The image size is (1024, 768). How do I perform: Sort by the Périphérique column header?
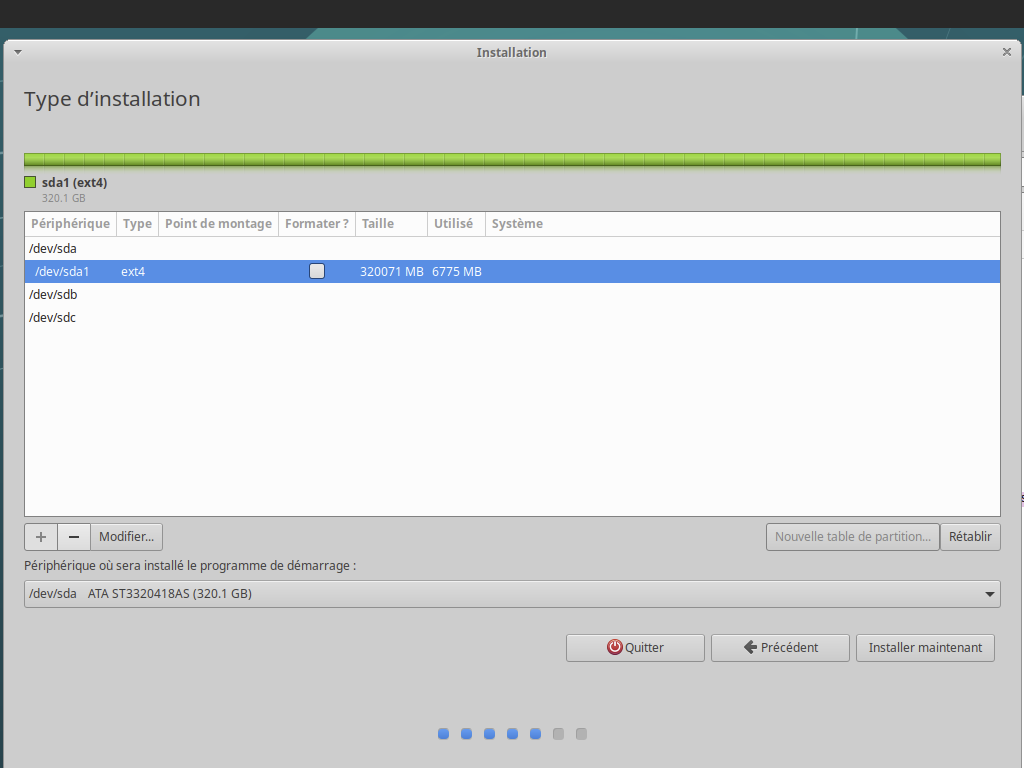pos(70,224)
